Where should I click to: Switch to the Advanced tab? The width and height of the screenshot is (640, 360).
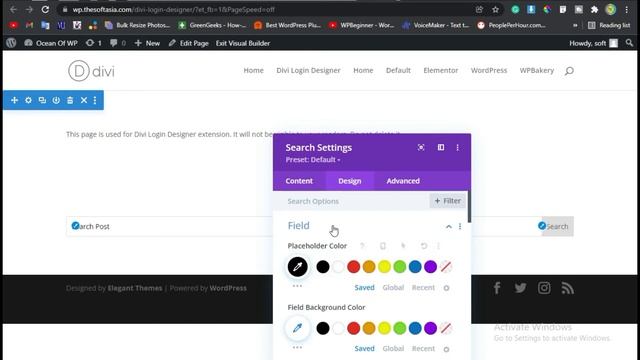click(x=403, y=181)
